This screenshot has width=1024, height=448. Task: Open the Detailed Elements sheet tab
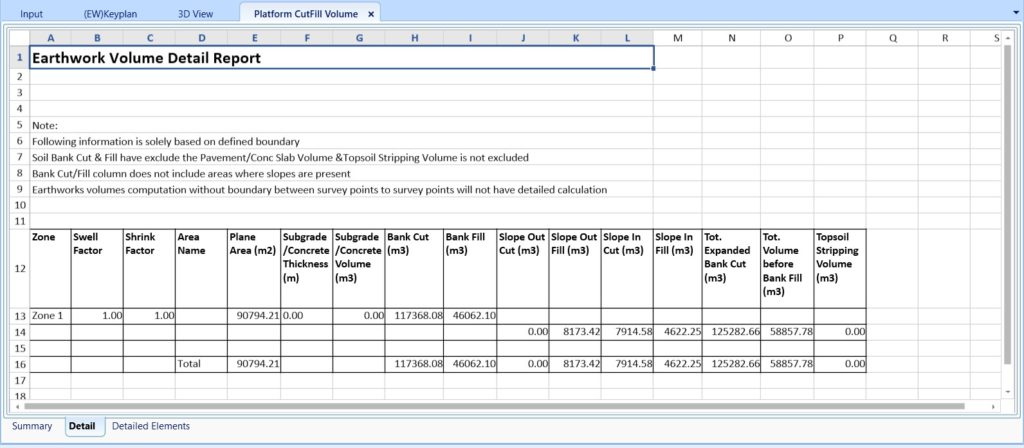click(151, 426)
